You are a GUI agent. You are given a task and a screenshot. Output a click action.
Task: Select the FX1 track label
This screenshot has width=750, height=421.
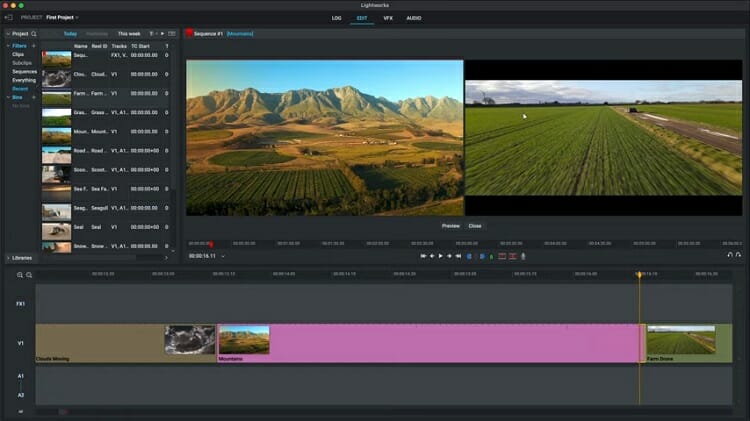[21, 304]
